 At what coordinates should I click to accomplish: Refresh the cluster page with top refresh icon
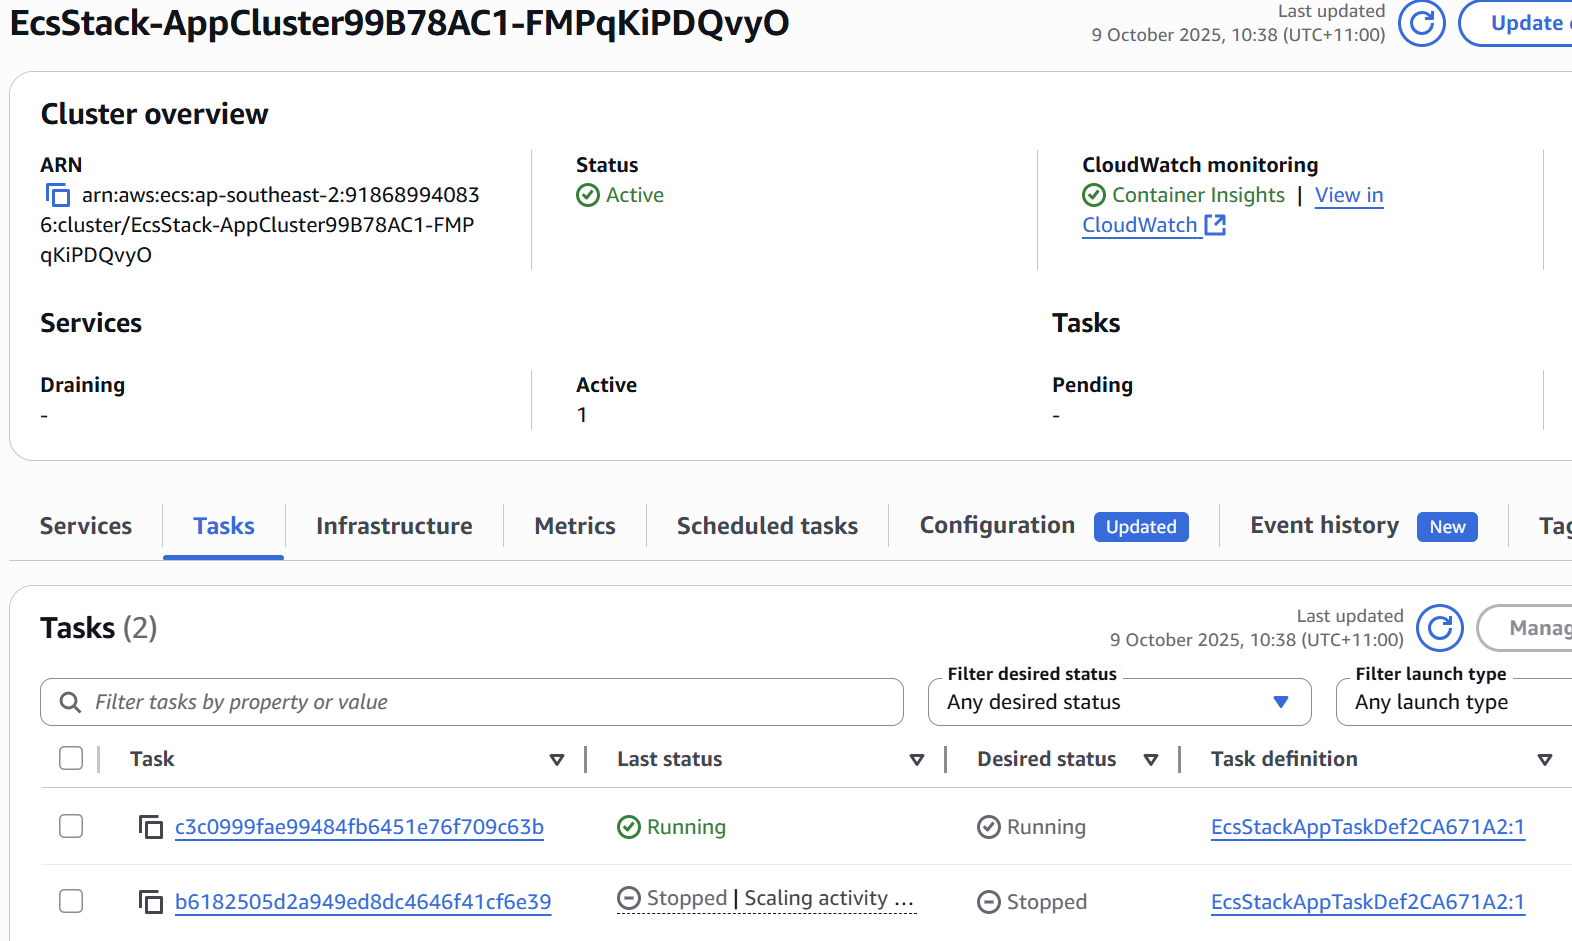point(1421,23)
